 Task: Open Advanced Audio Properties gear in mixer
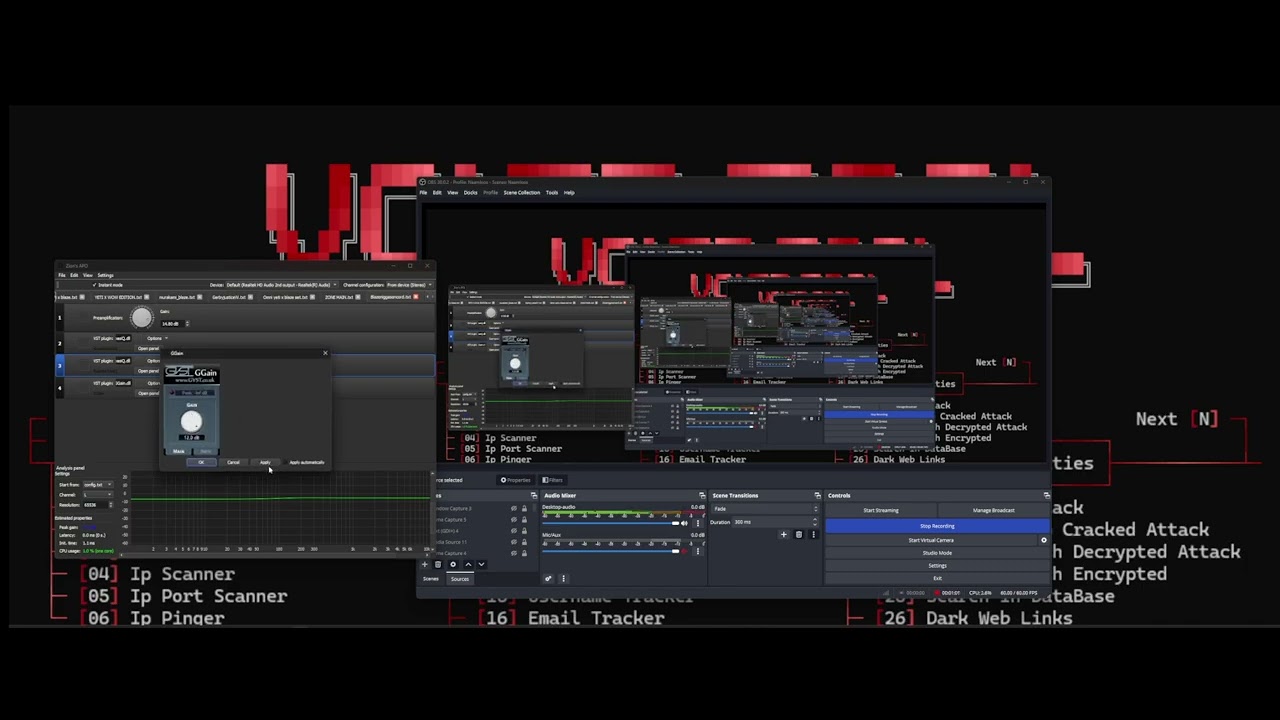point(548,578)
